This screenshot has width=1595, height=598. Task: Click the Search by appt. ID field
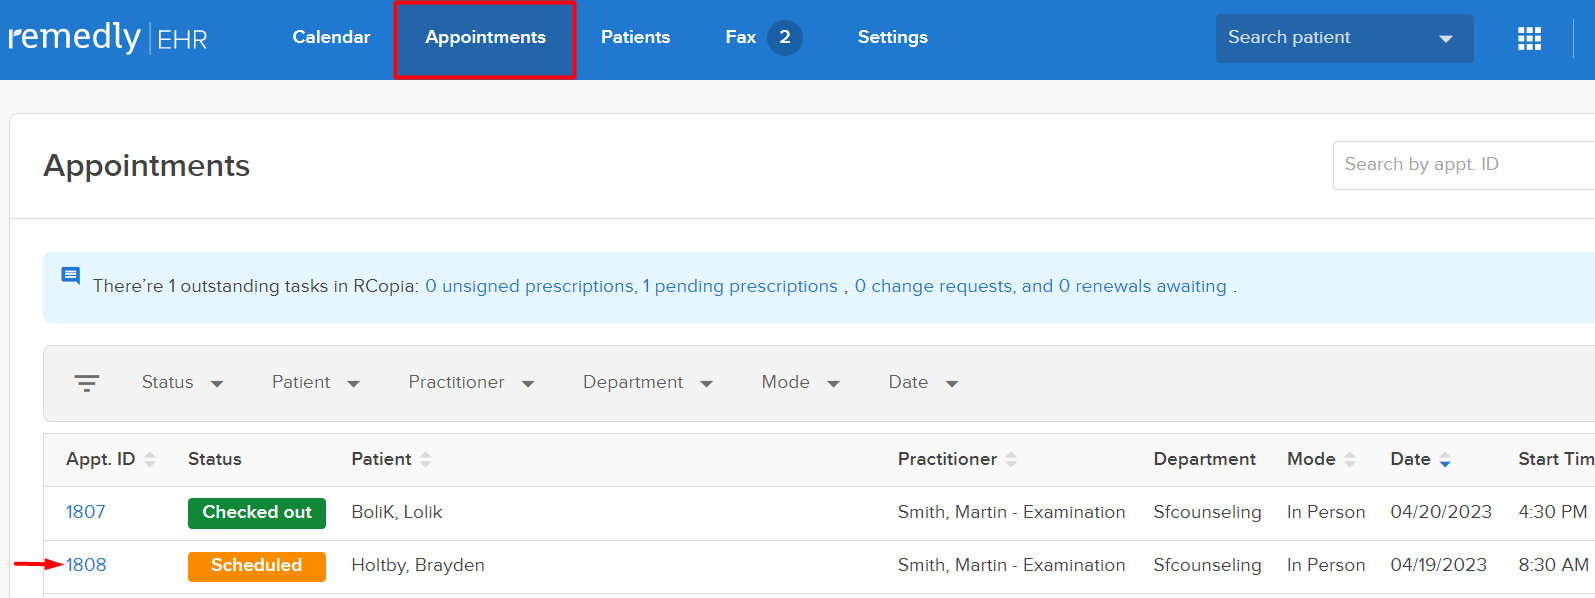click(x=1464, y=165)
